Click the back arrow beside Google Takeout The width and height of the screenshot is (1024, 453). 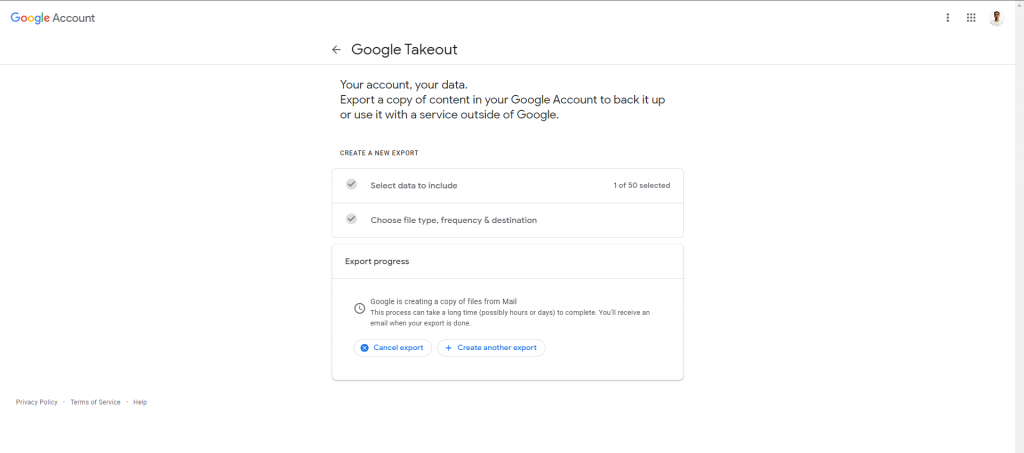pyautogui.click(x=336, y=50)
